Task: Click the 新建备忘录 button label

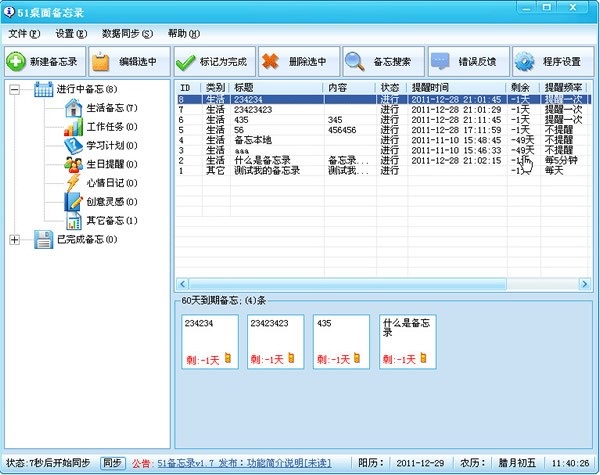Action: click(54, 62)
